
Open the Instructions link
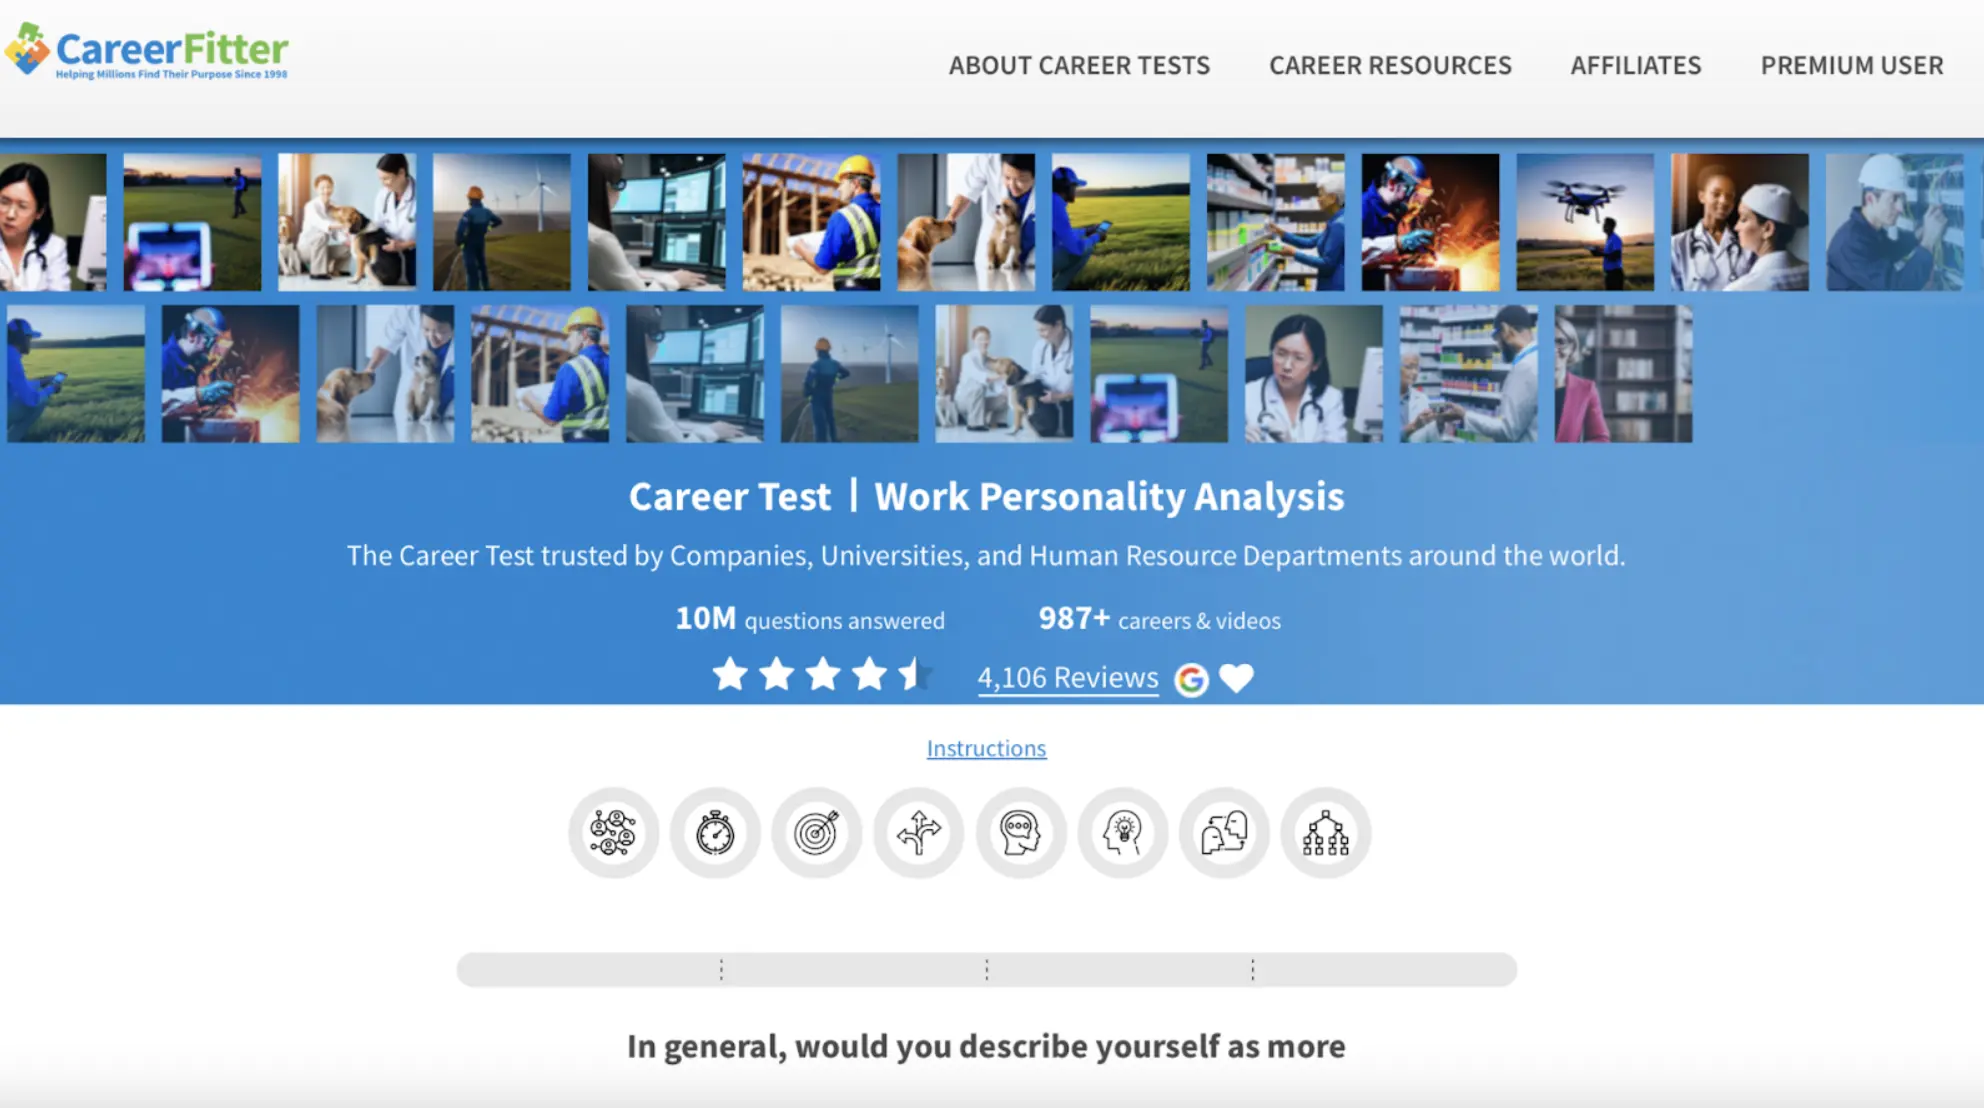(x=987, y=747)
